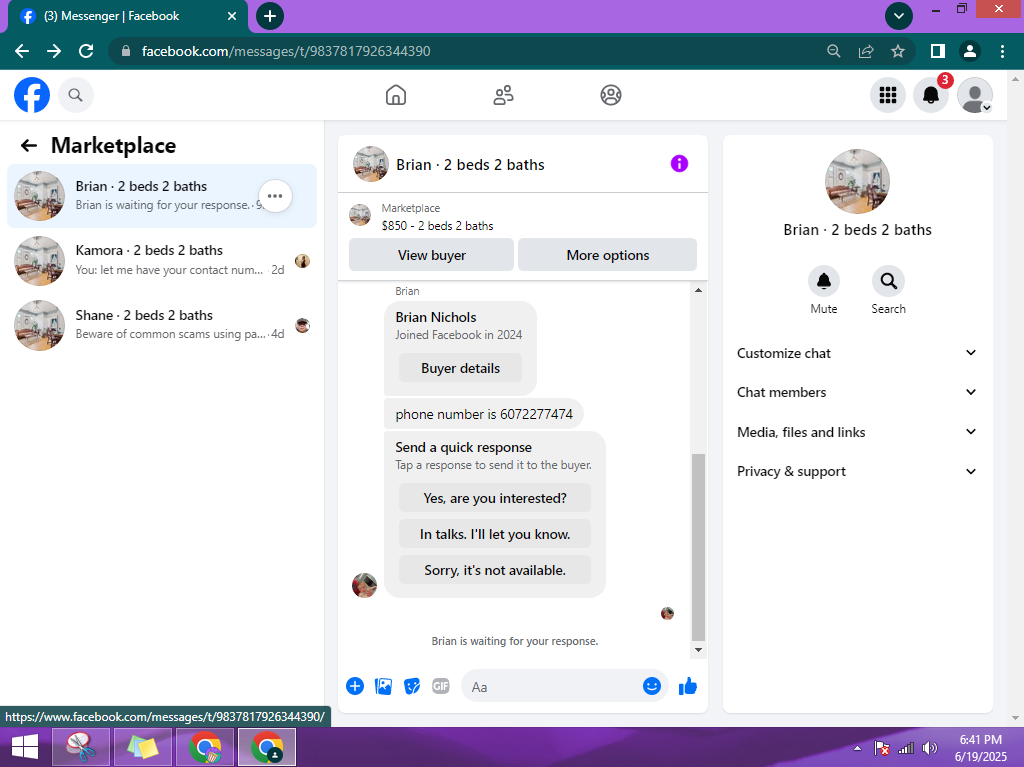Expand Media, files and links
The height and width of the screenshot is (767, 1024).
tap(857, 432)
